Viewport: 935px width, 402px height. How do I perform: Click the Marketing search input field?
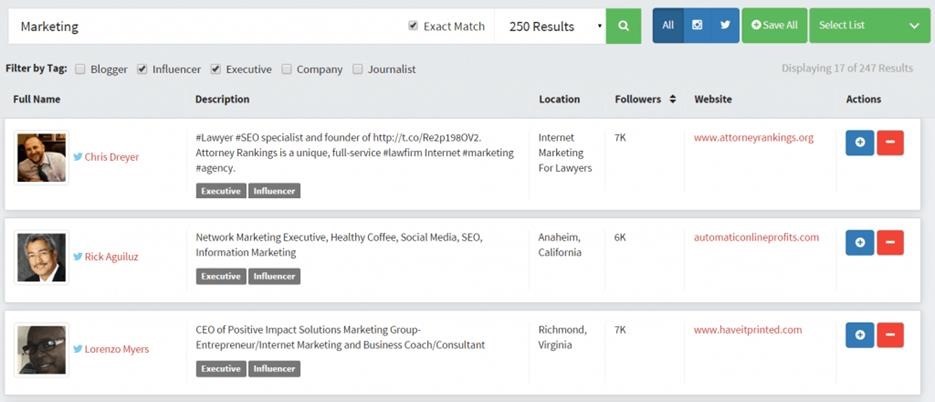(x=200, y=26)
